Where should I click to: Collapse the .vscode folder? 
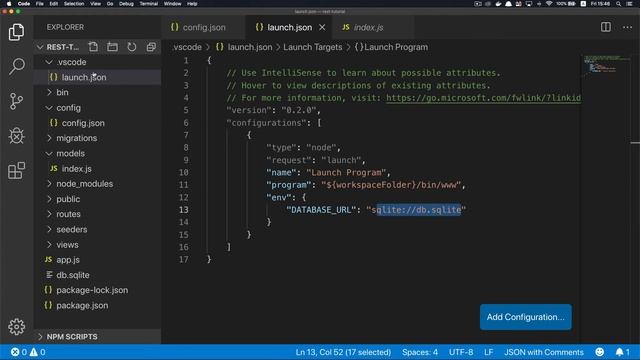49,62
